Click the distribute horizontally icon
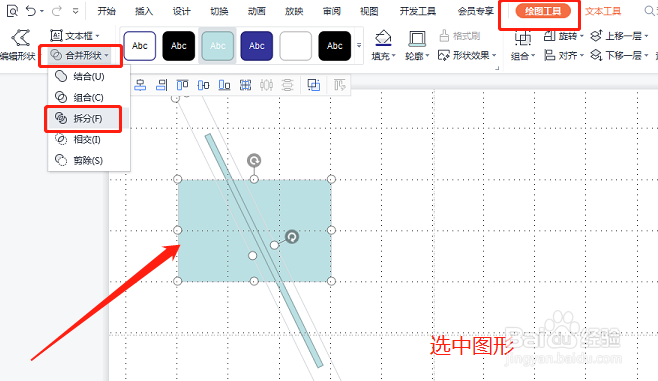 (266, 85)
